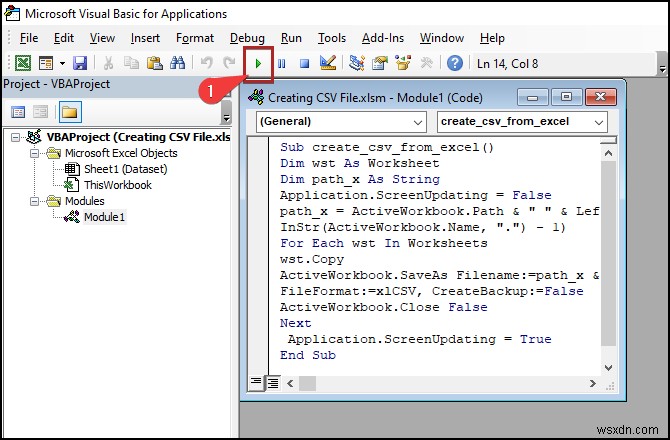The width and height of the screenshot is (670, 440).
Task: Open the View menu
Action: [x=102, y=38]
